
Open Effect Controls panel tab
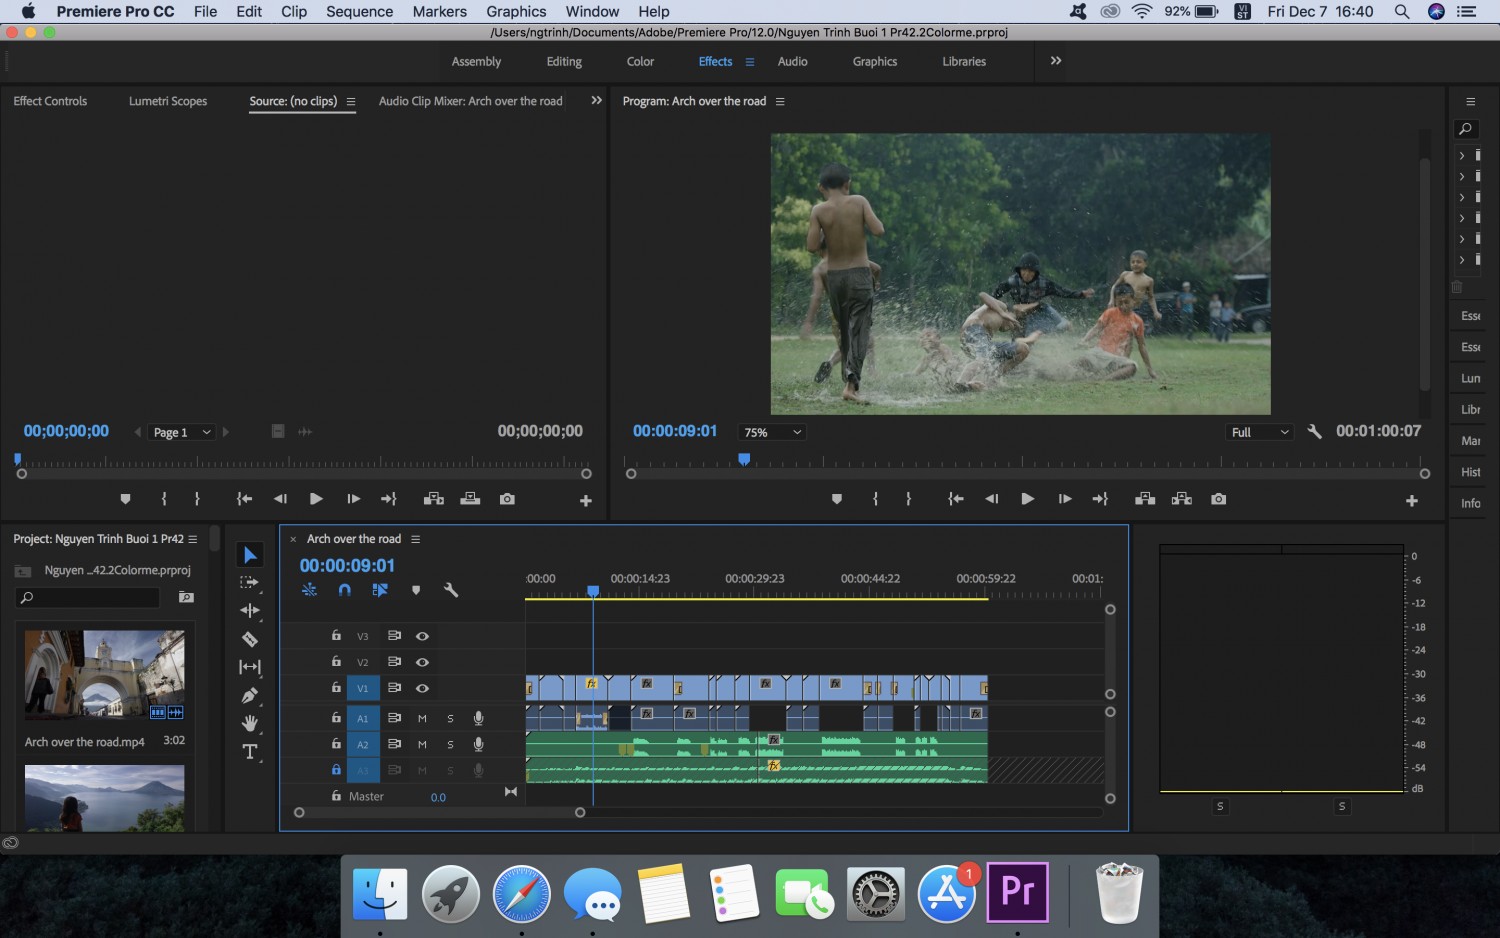[50, 101]
